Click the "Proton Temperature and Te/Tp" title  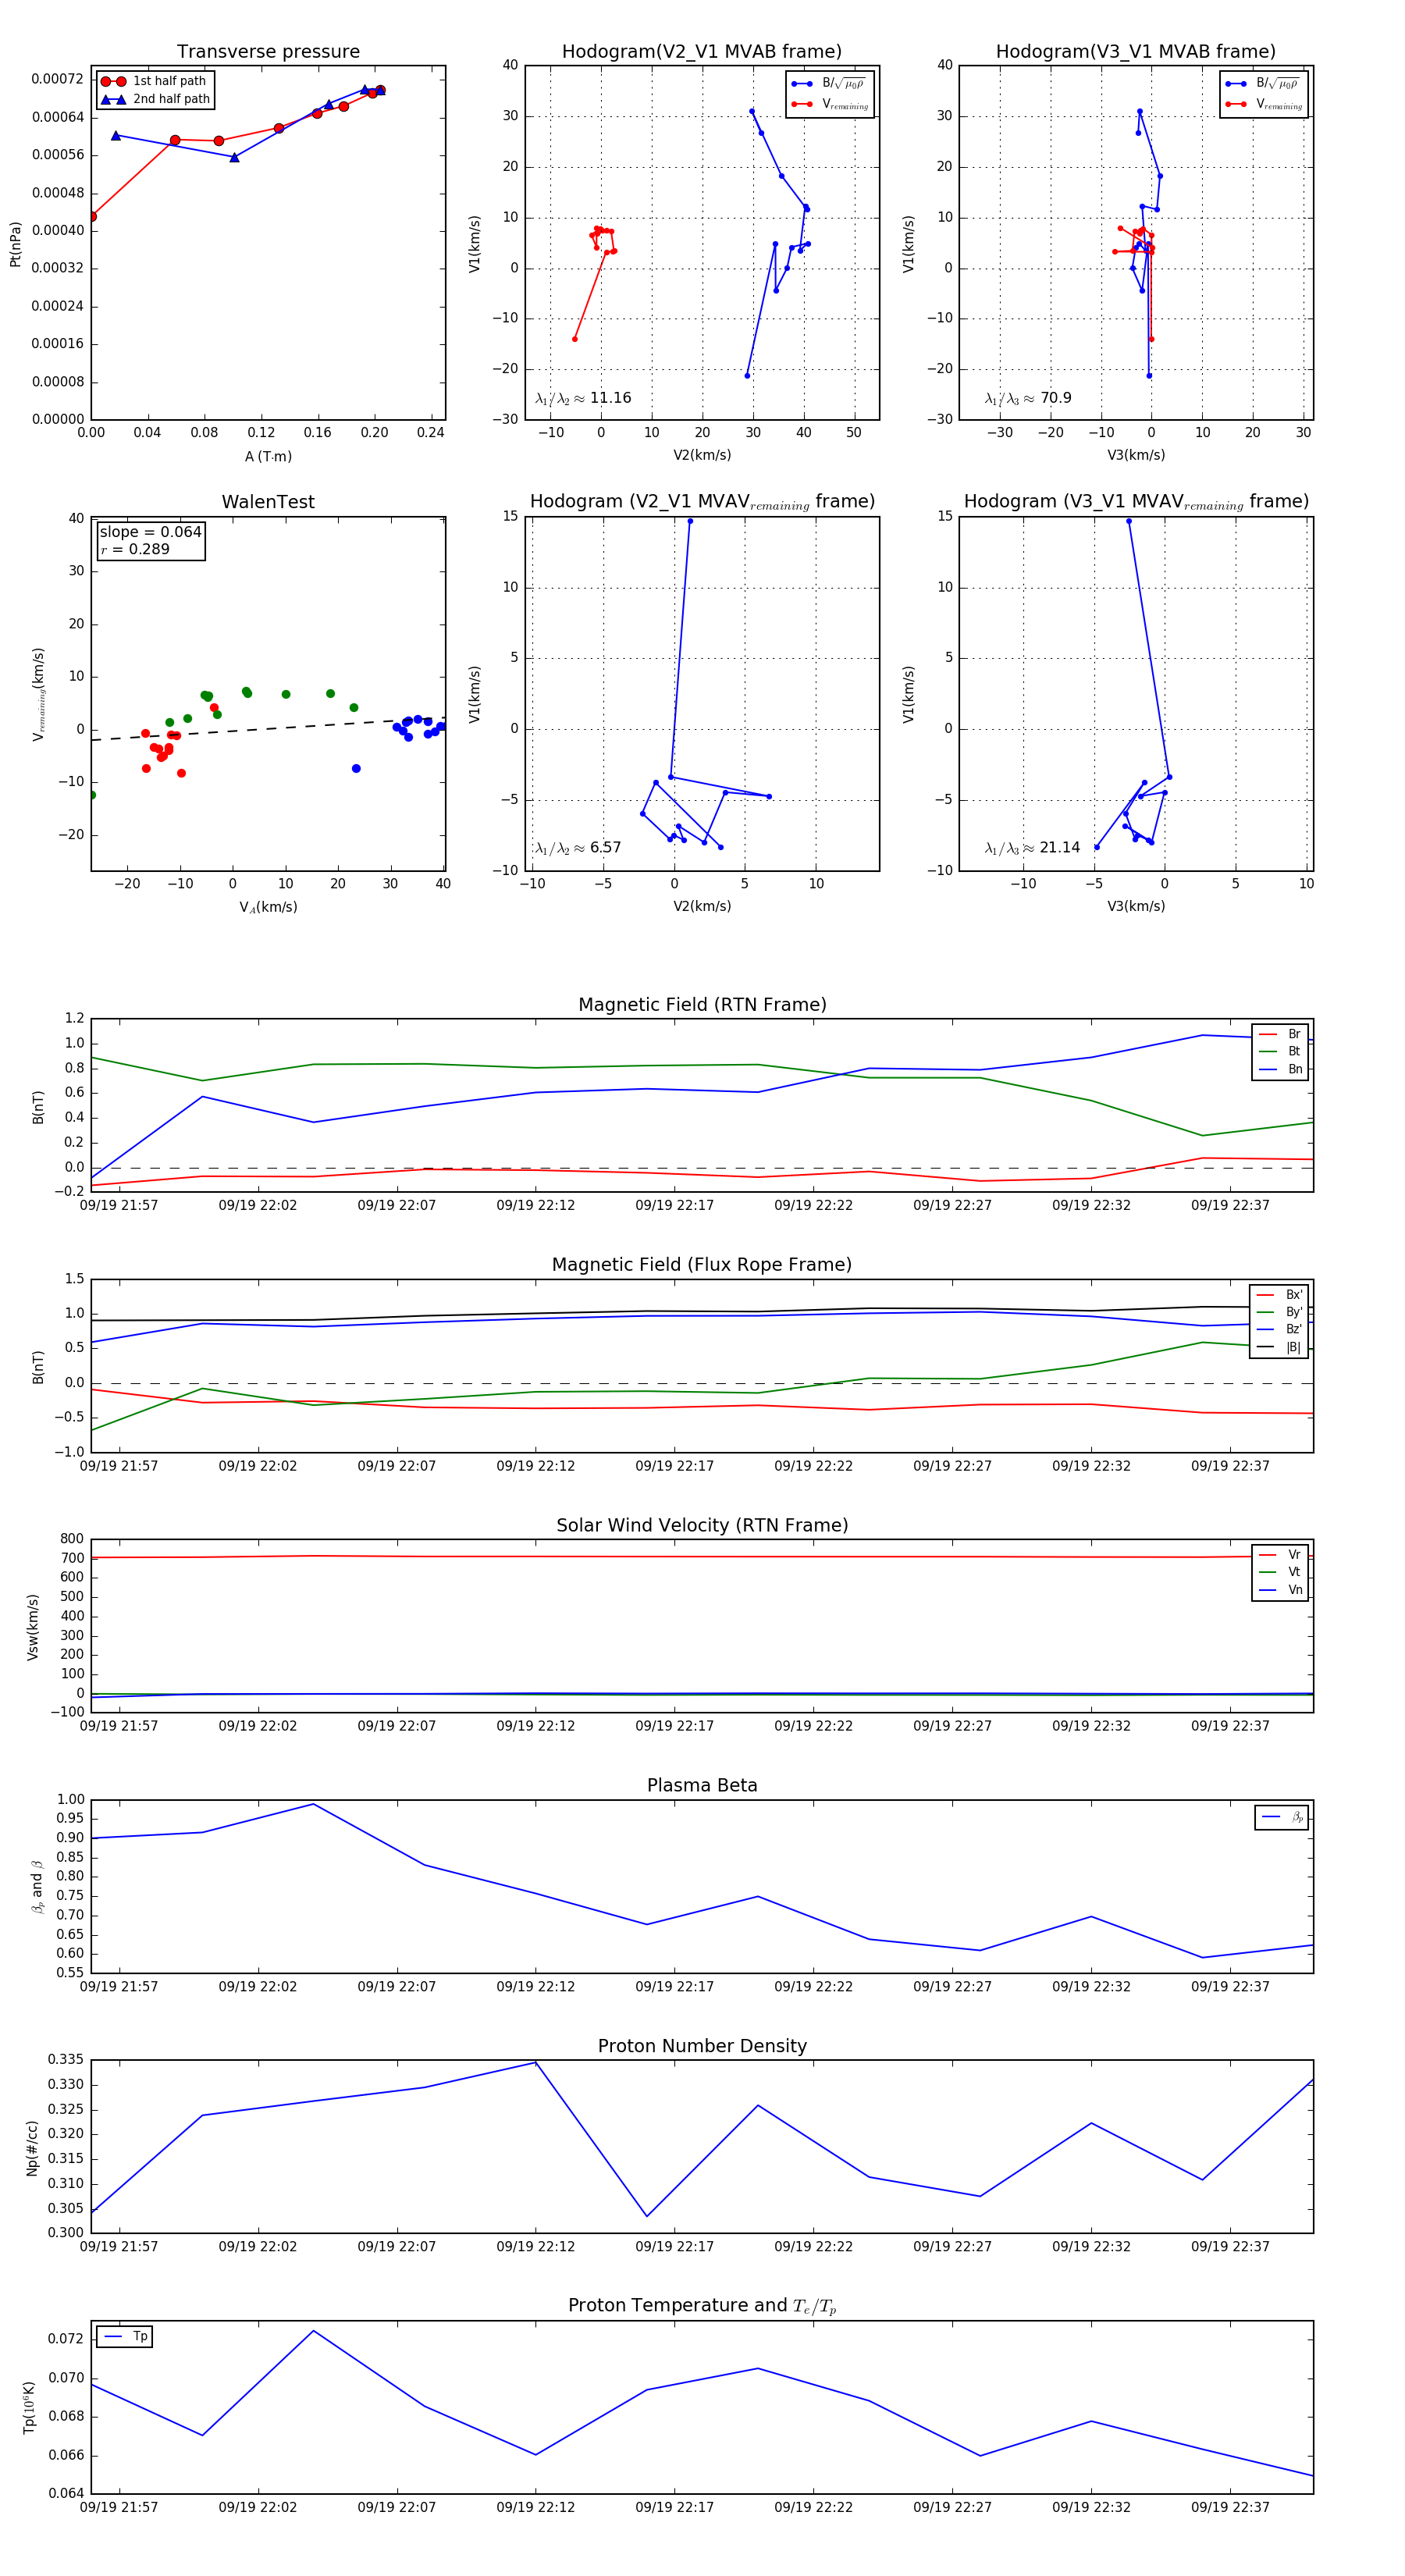click(702, 2306)
